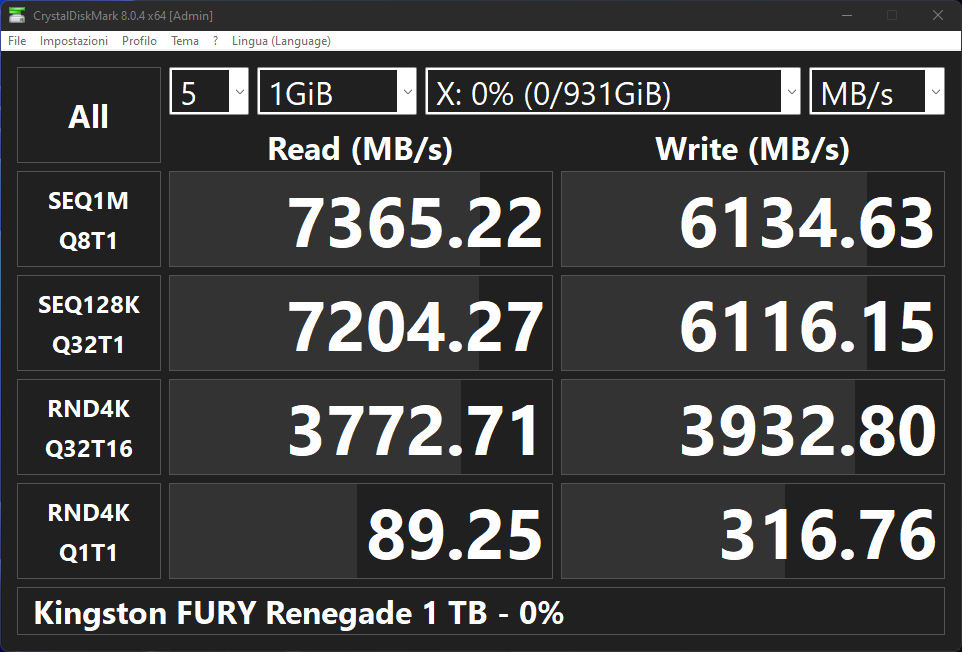Open the test count dropdown showing 5
Screen dimensions: 962x652
pos(209,91)
